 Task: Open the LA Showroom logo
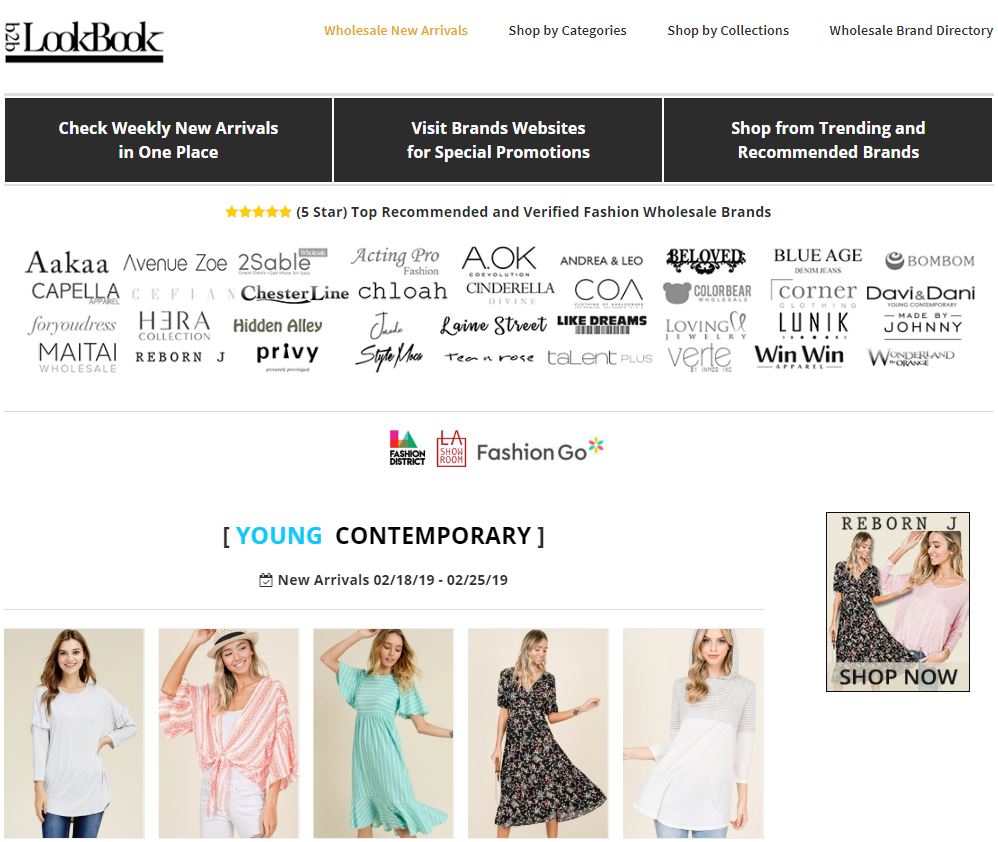coord(451,449)
